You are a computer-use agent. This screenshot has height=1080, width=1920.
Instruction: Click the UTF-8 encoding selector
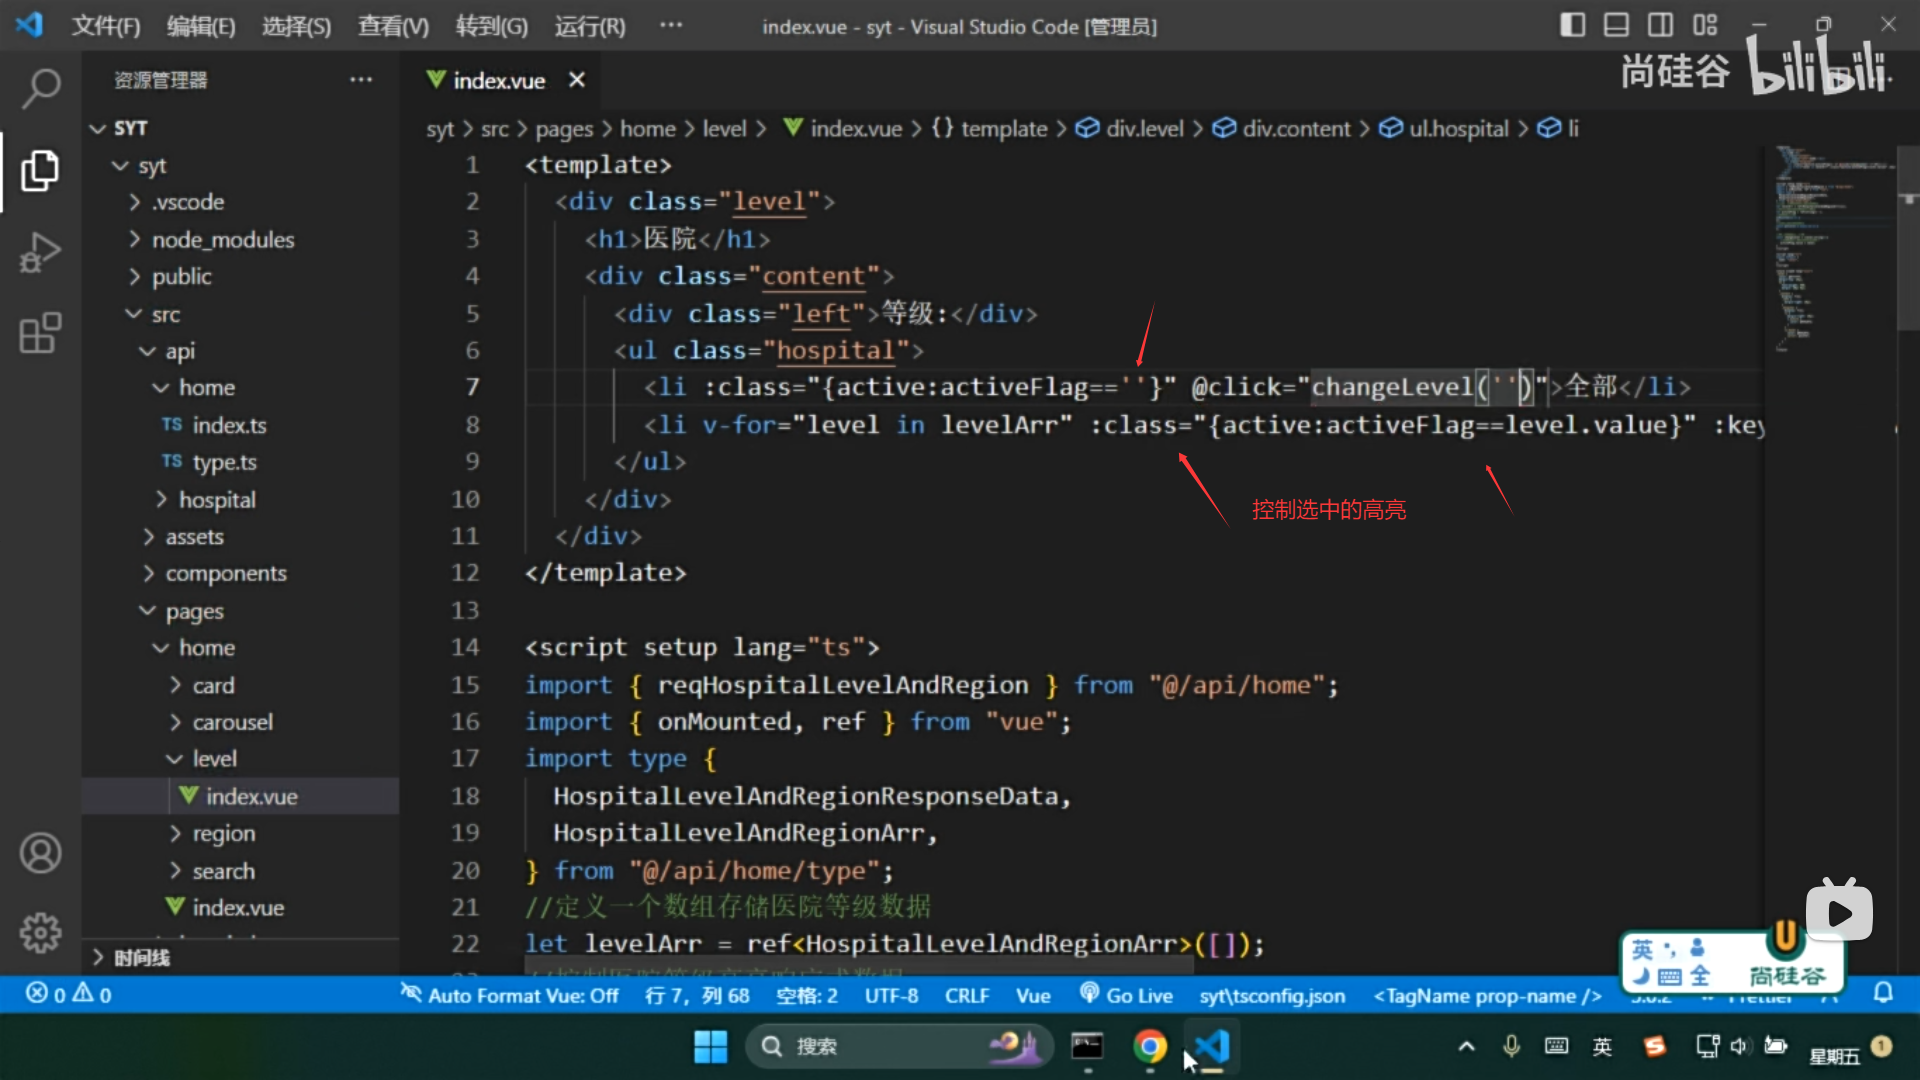tap(891, 995)
